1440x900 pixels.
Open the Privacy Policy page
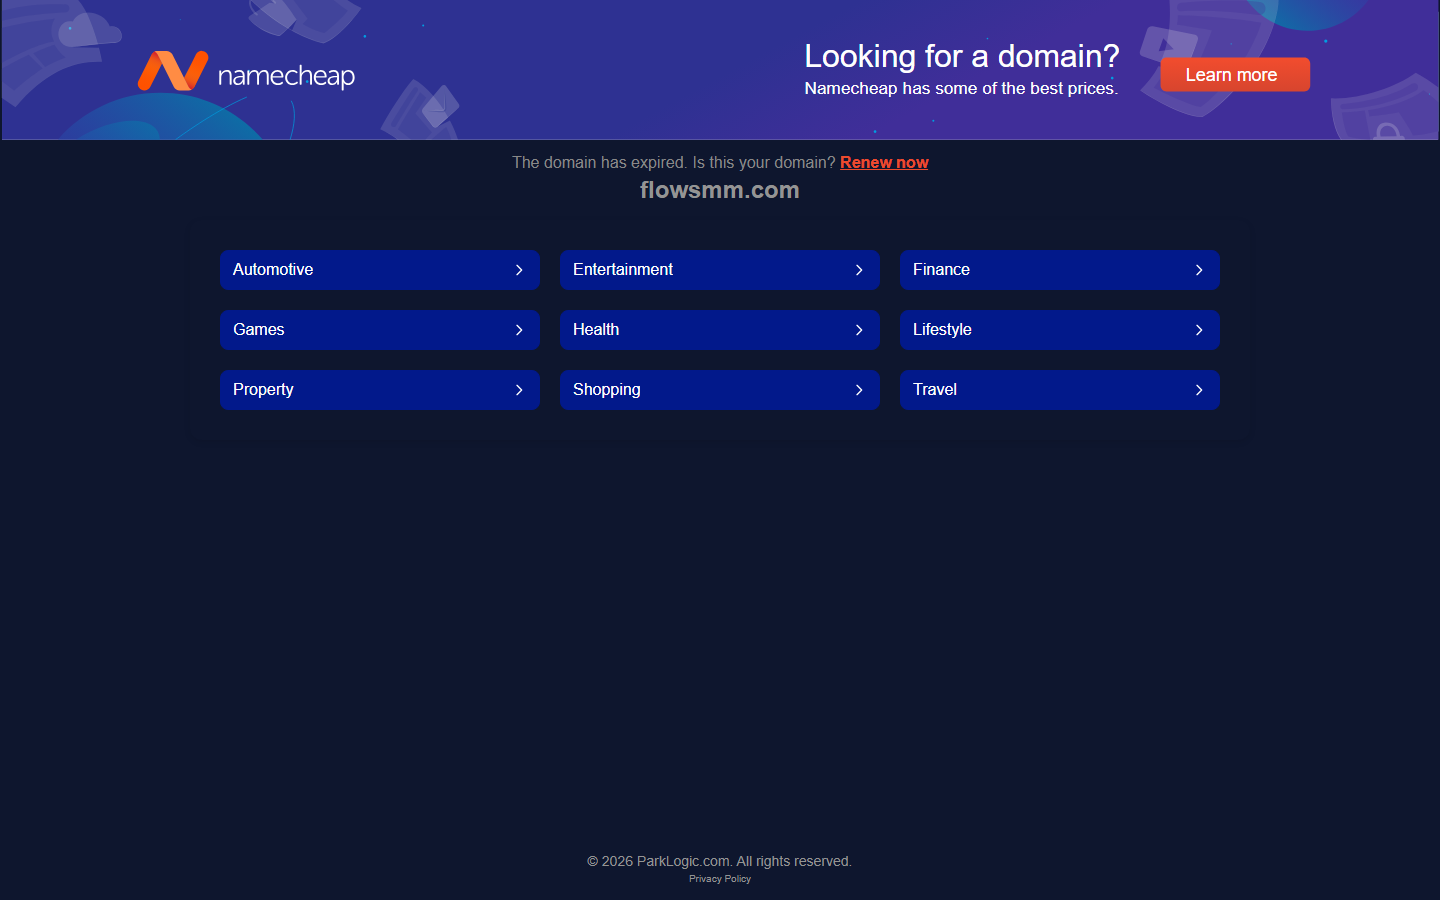[720, 878]
